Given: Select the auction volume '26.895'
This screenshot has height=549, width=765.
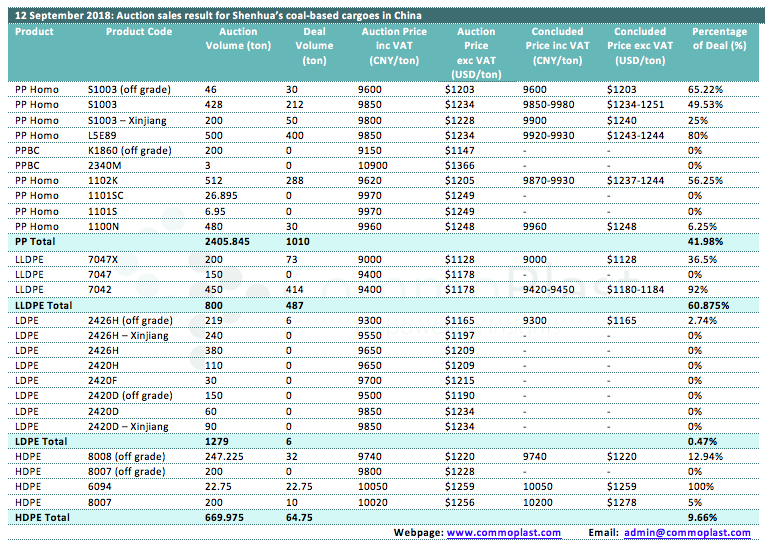Looking at the screenshot, I should pos(221,196).
